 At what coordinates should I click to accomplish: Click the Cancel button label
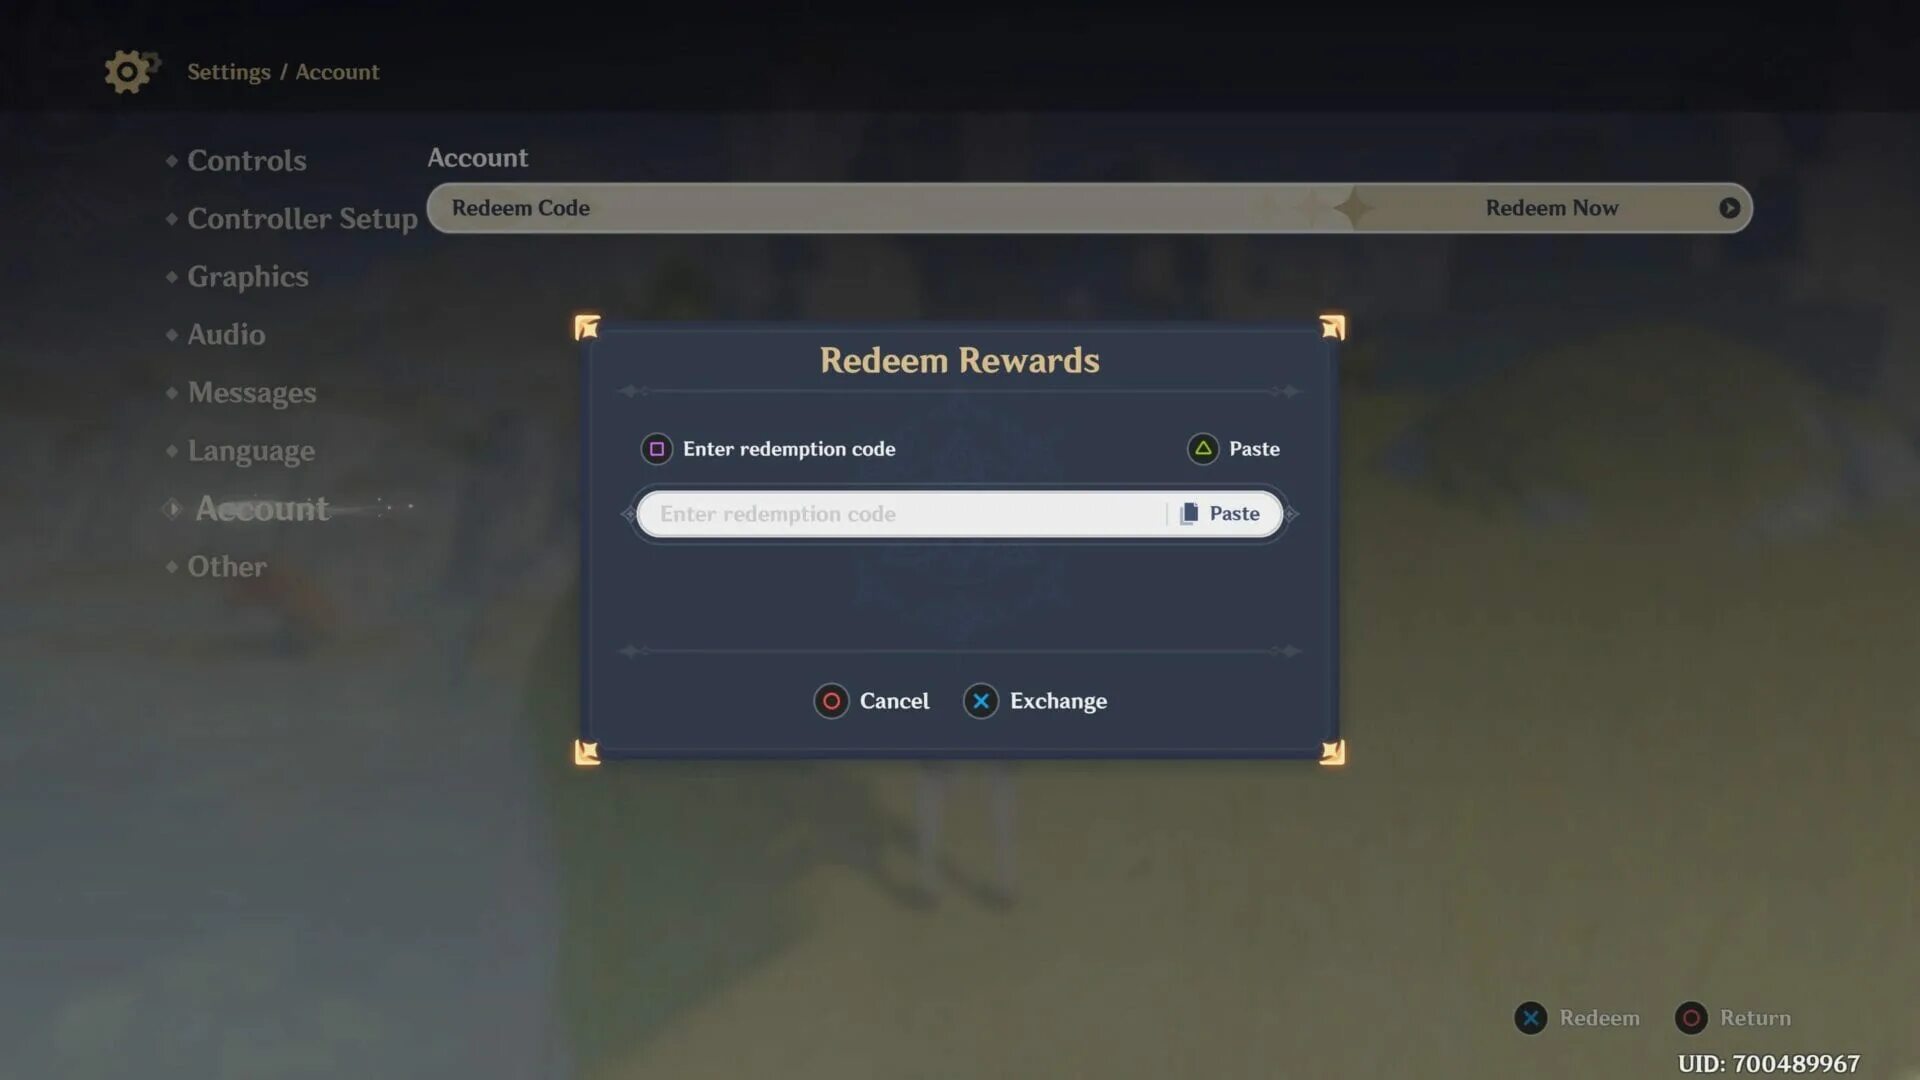(x=894, y=701)
